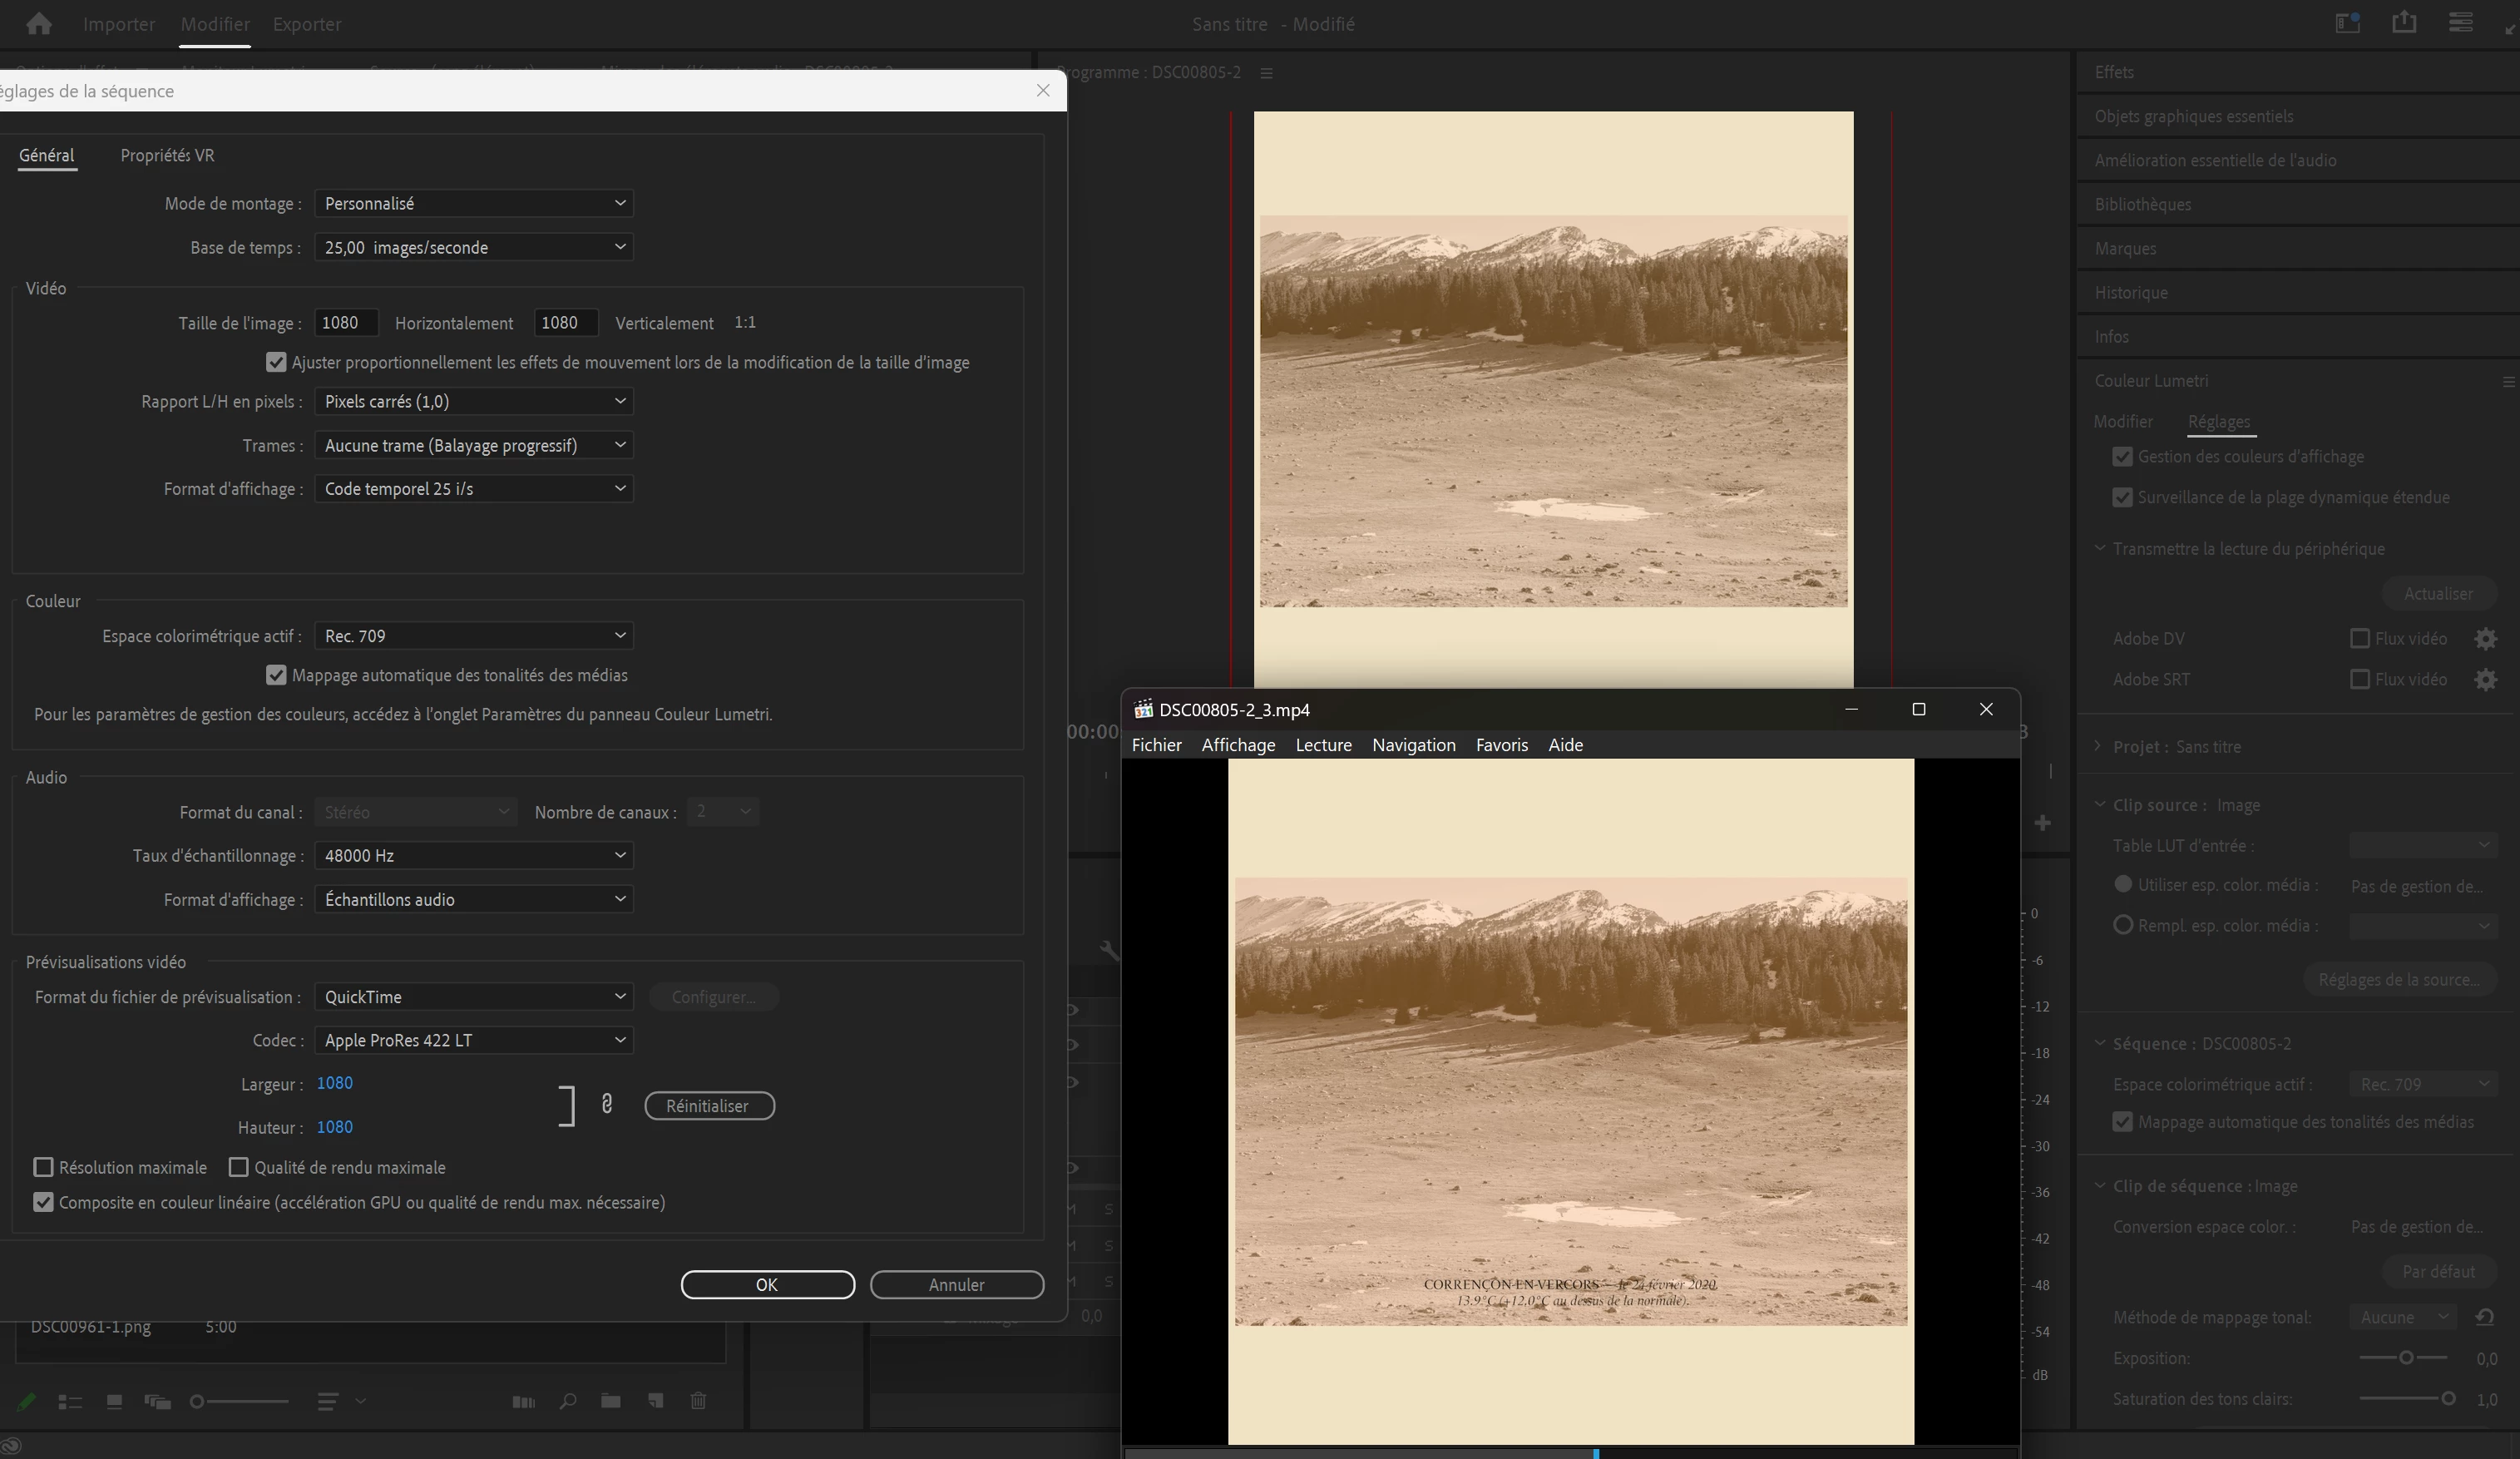Uncheck Mappage automatique des tonalités in dialog
The height and width of the screenshot is (1459, 2520).
point(276,676)
